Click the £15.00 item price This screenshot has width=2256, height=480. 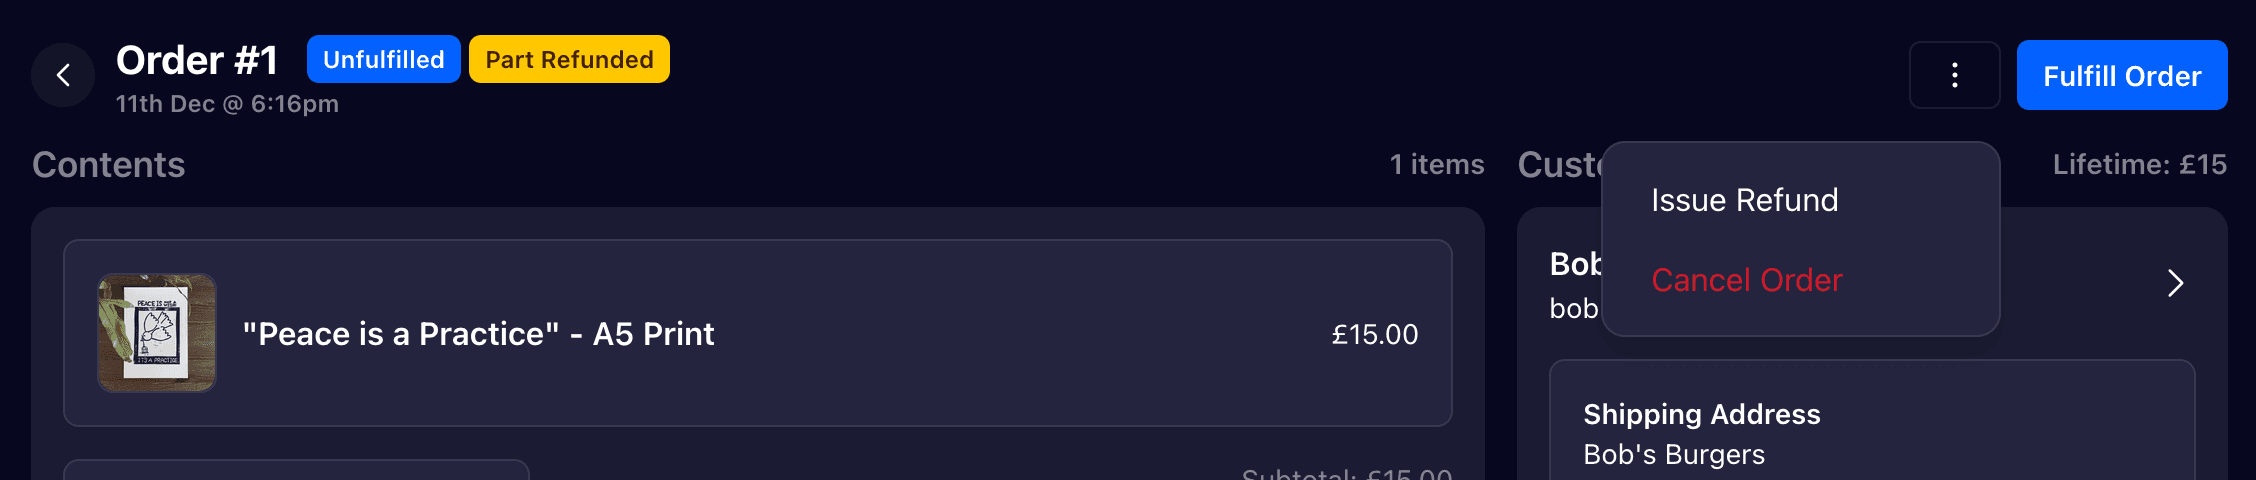1374,334
